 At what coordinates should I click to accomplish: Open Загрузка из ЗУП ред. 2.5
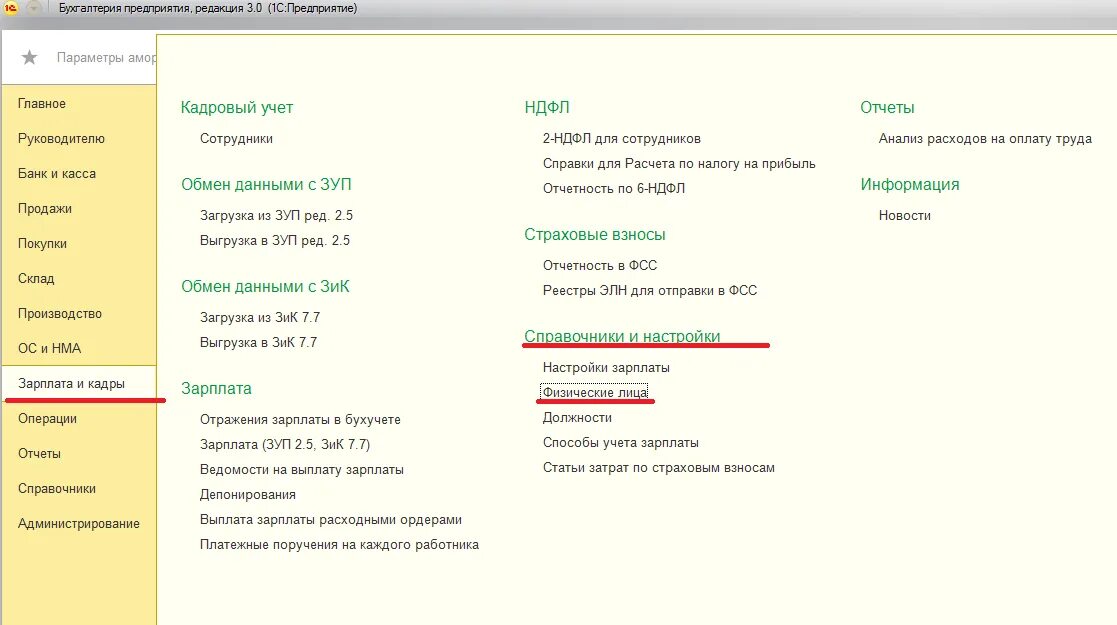tap(276, 215)
